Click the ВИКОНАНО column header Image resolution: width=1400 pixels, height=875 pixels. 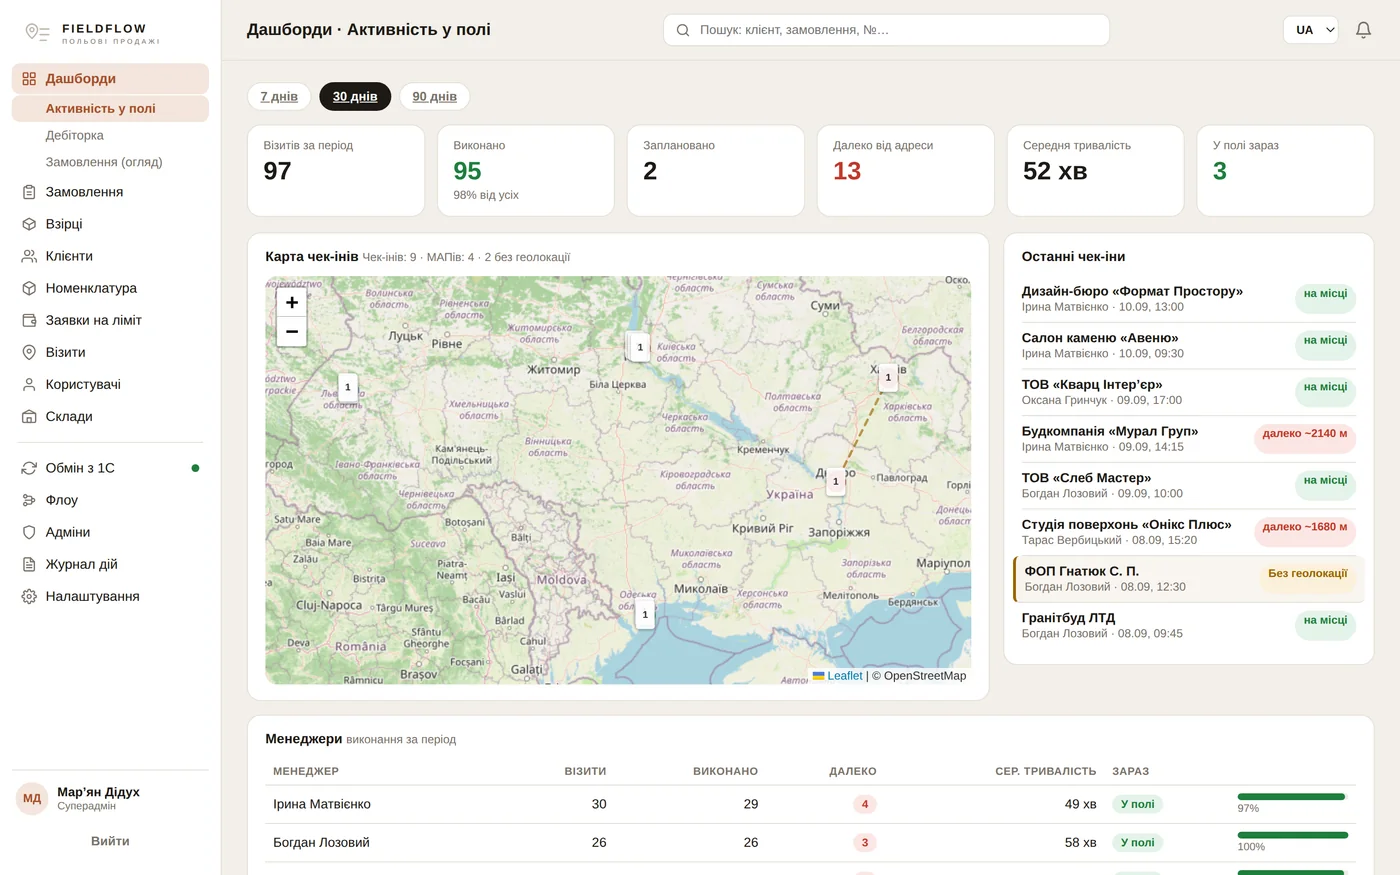point(725,771)
